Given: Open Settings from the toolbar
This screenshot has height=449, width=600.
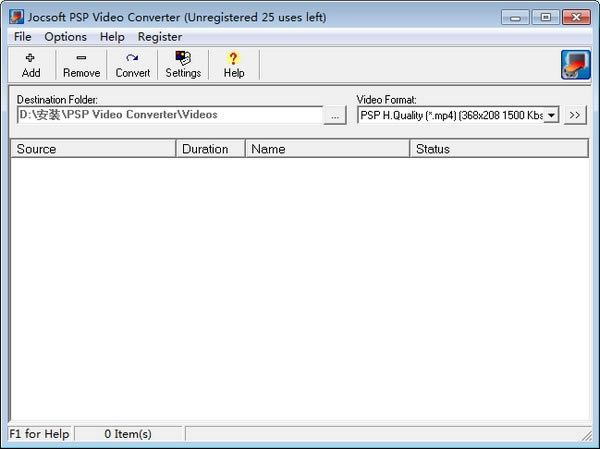Looking at the screenshot, I should pyautogui.click(x=183, y=65).
